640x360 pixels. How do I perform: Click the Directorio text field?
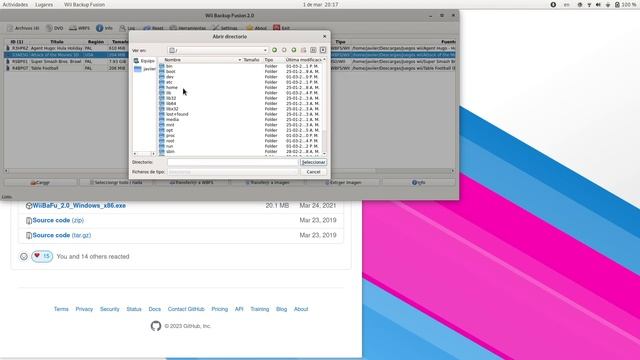pos(232,162)
